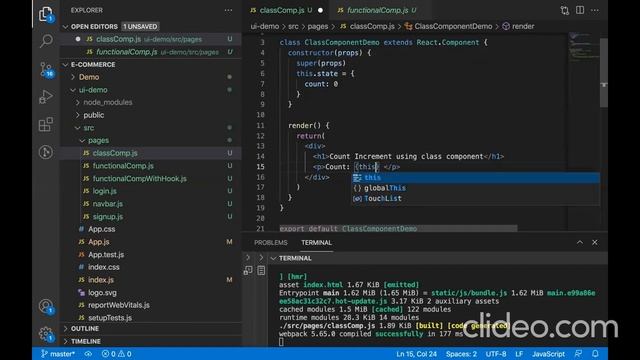Select 'globalThis' autocomplete suggestion
The height and width of the screenshot is (360, 640).
[x=476, y=188]
